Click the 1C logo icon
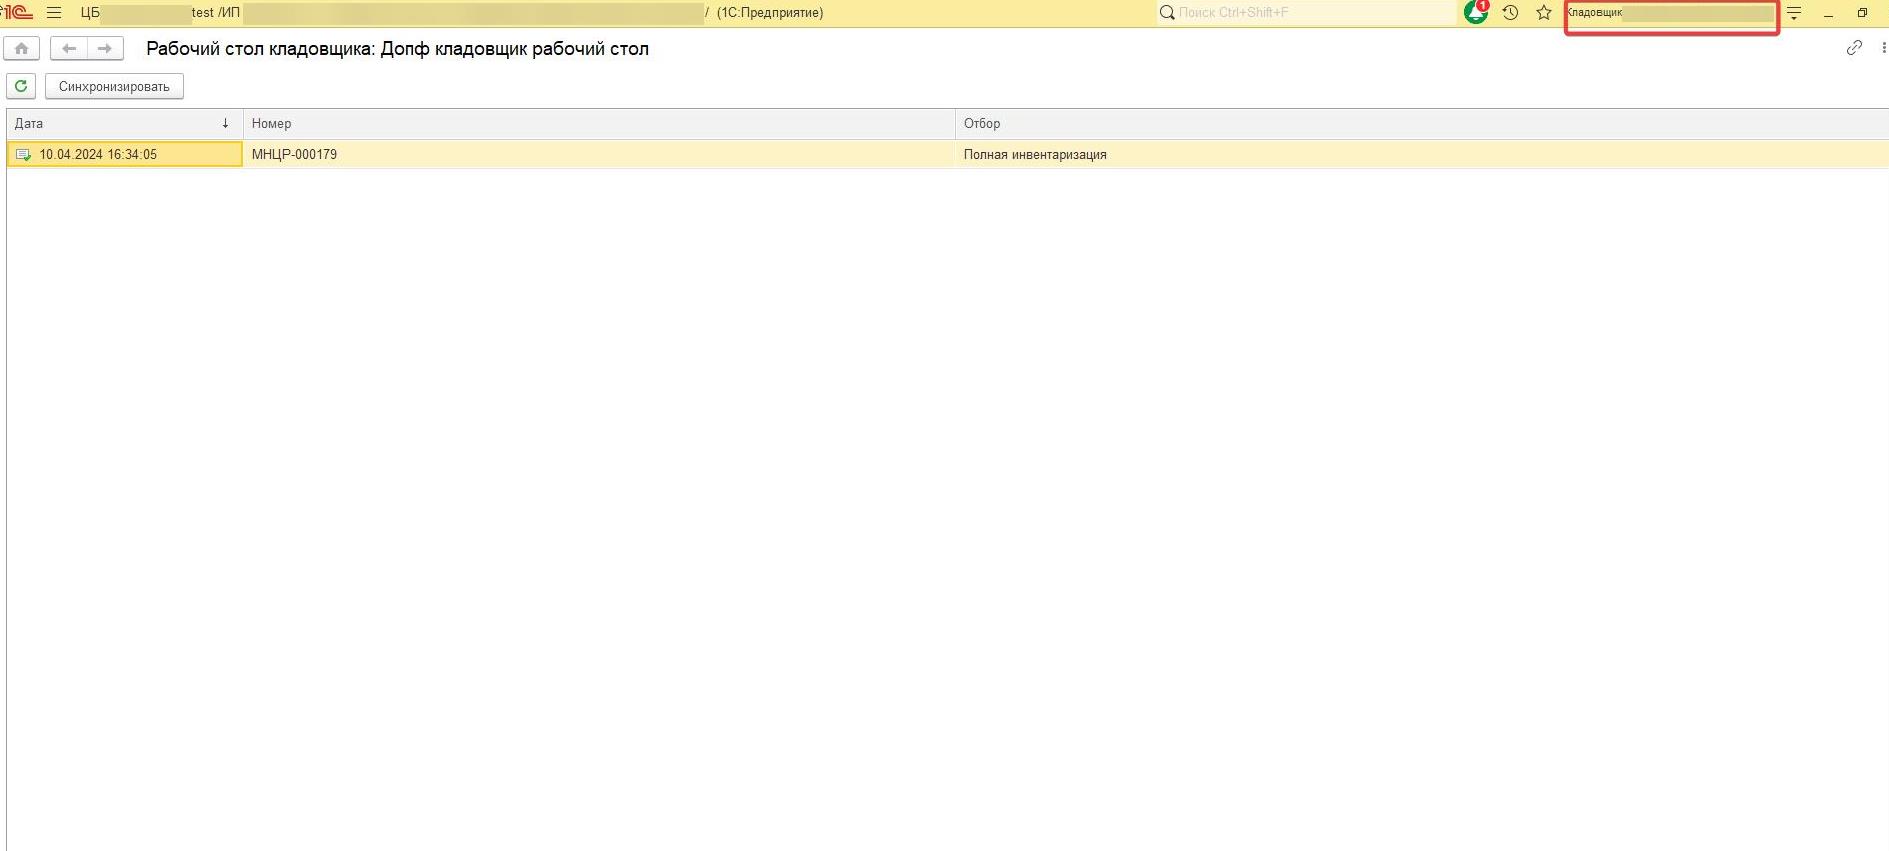Screen dimensions: 1889x851 [17, 13]
